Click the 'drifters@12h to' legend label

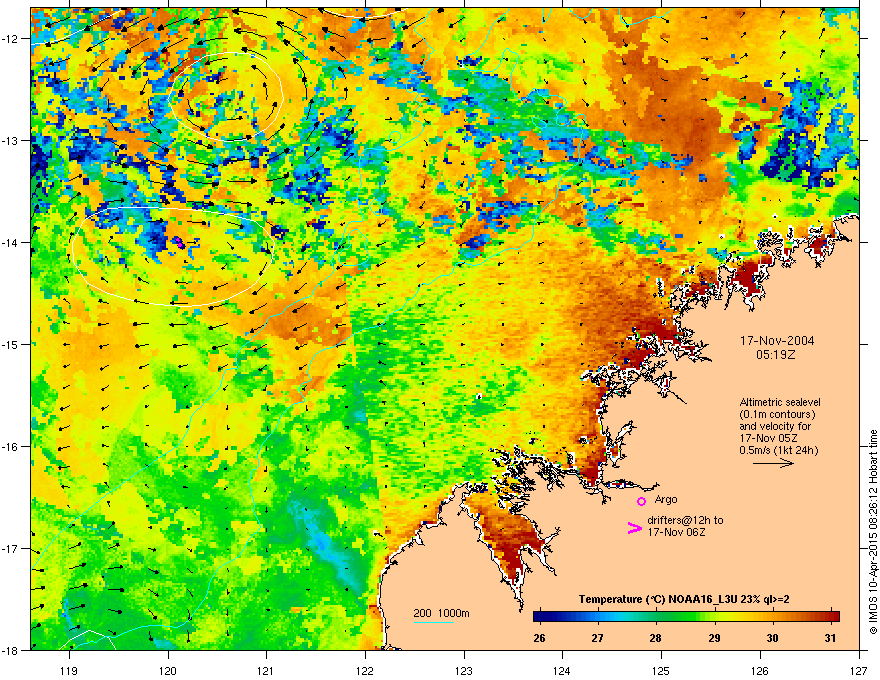(x=685, y=520)
